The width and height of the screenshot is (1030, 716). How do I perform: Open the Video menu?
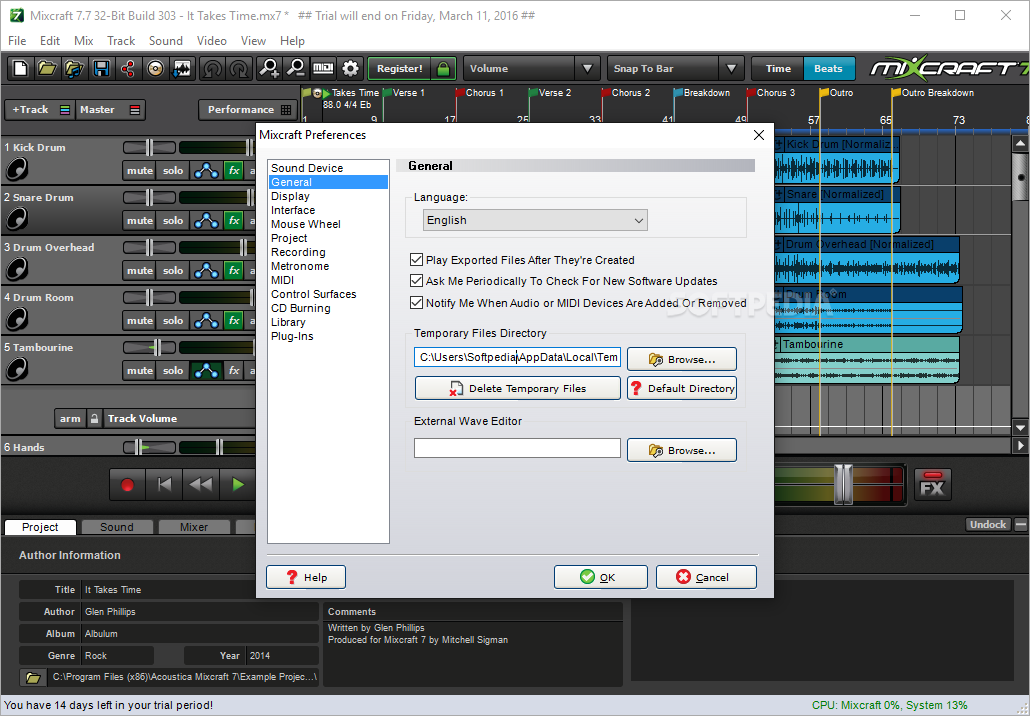coord(212,41)
